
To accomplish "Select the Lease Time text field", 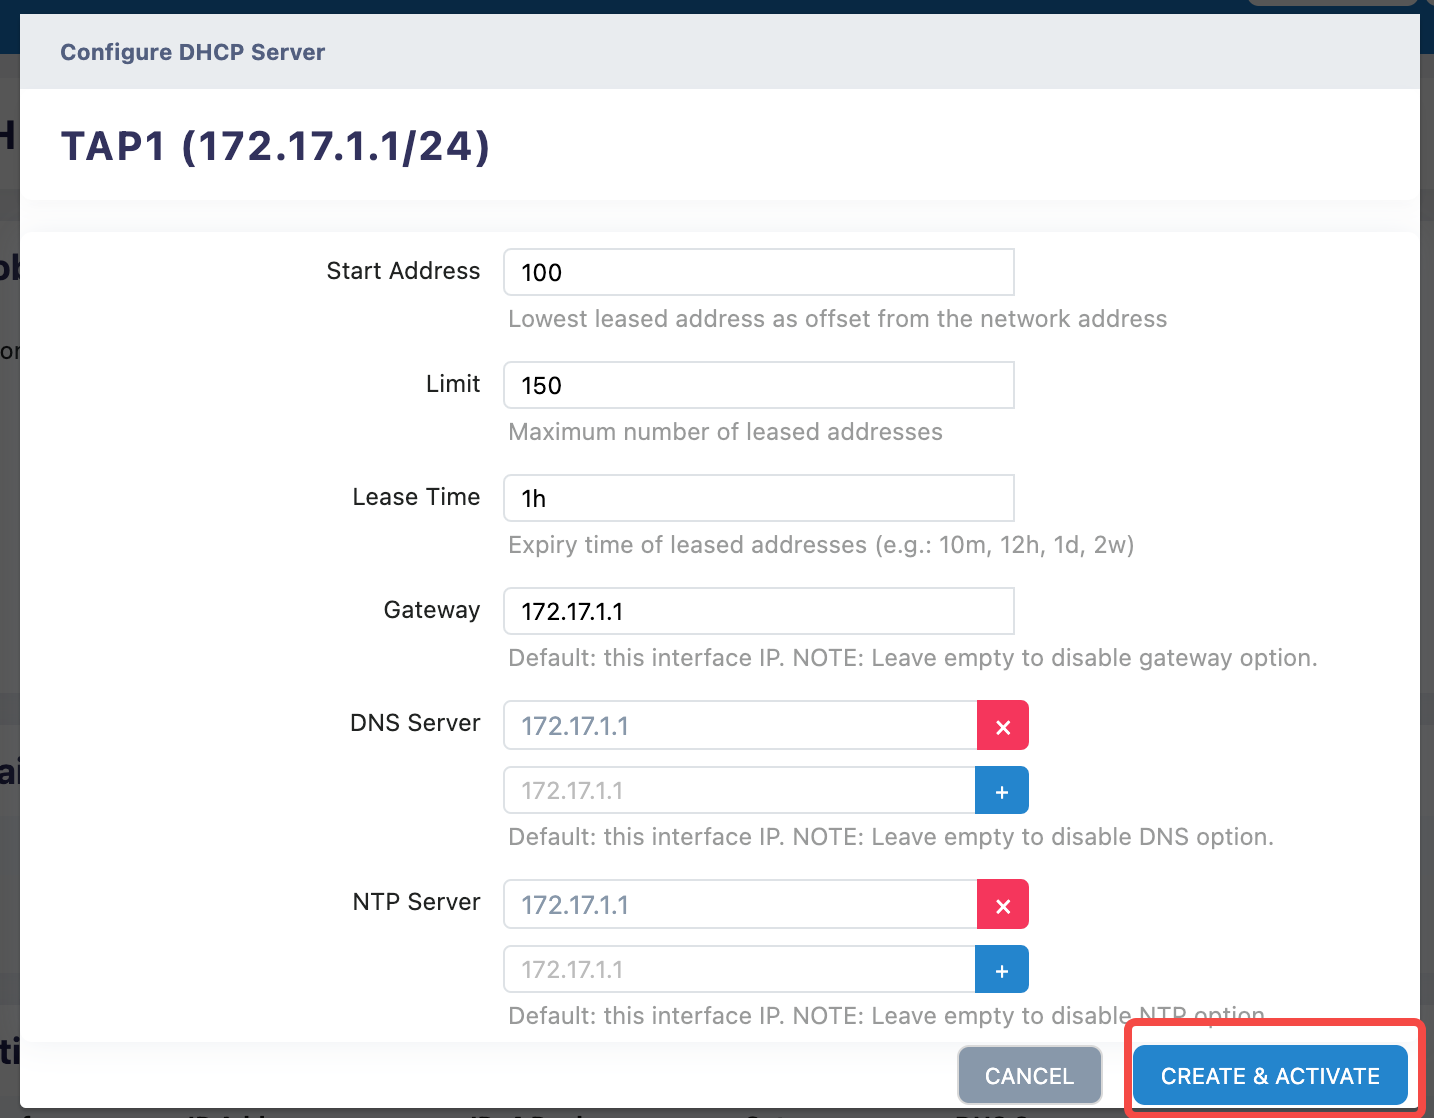I will 758,498.
